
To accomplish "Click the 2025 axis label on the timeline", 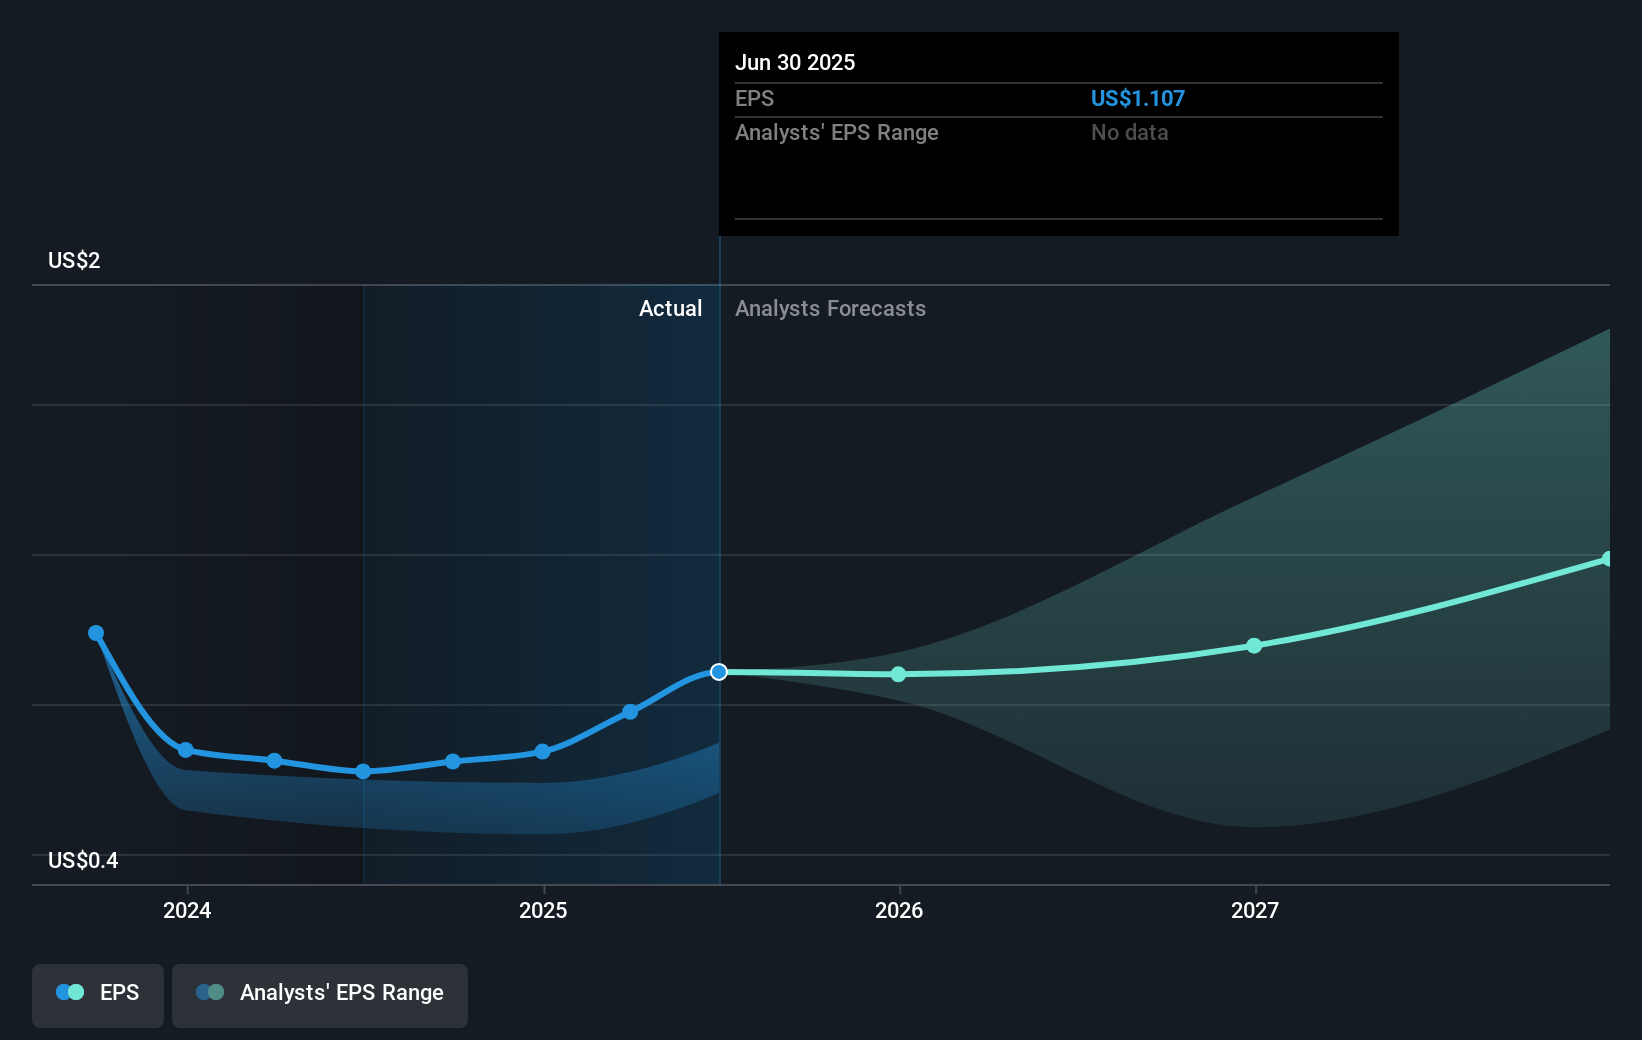I will click(x=543, y=911).
